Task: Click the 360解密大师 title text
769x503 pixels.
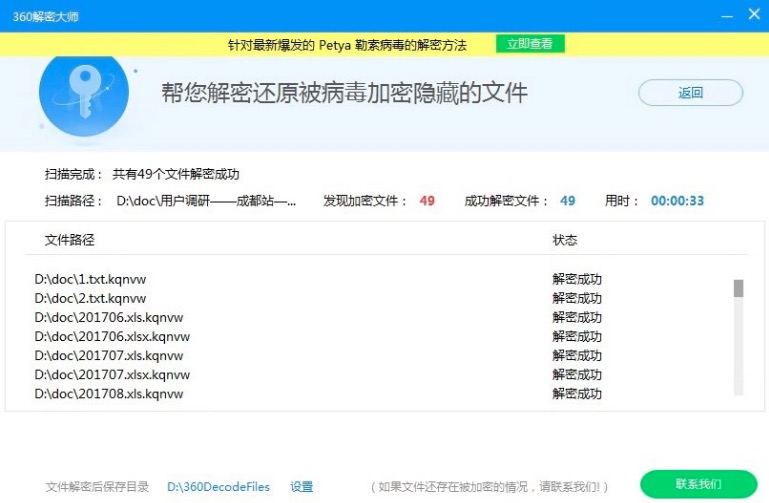Action: [x=46, y=17]
